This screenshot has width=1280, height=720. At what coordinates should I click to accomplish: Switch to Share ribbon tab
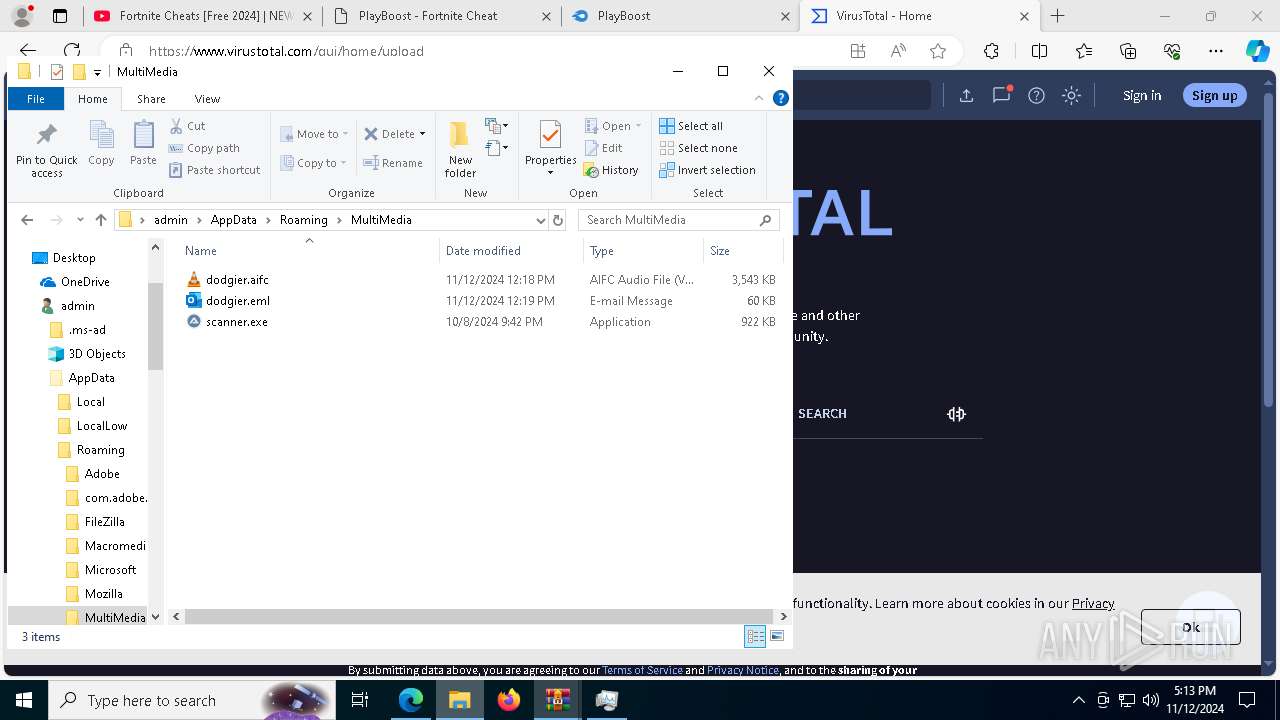pyautogui.click(x=151, y=99)
